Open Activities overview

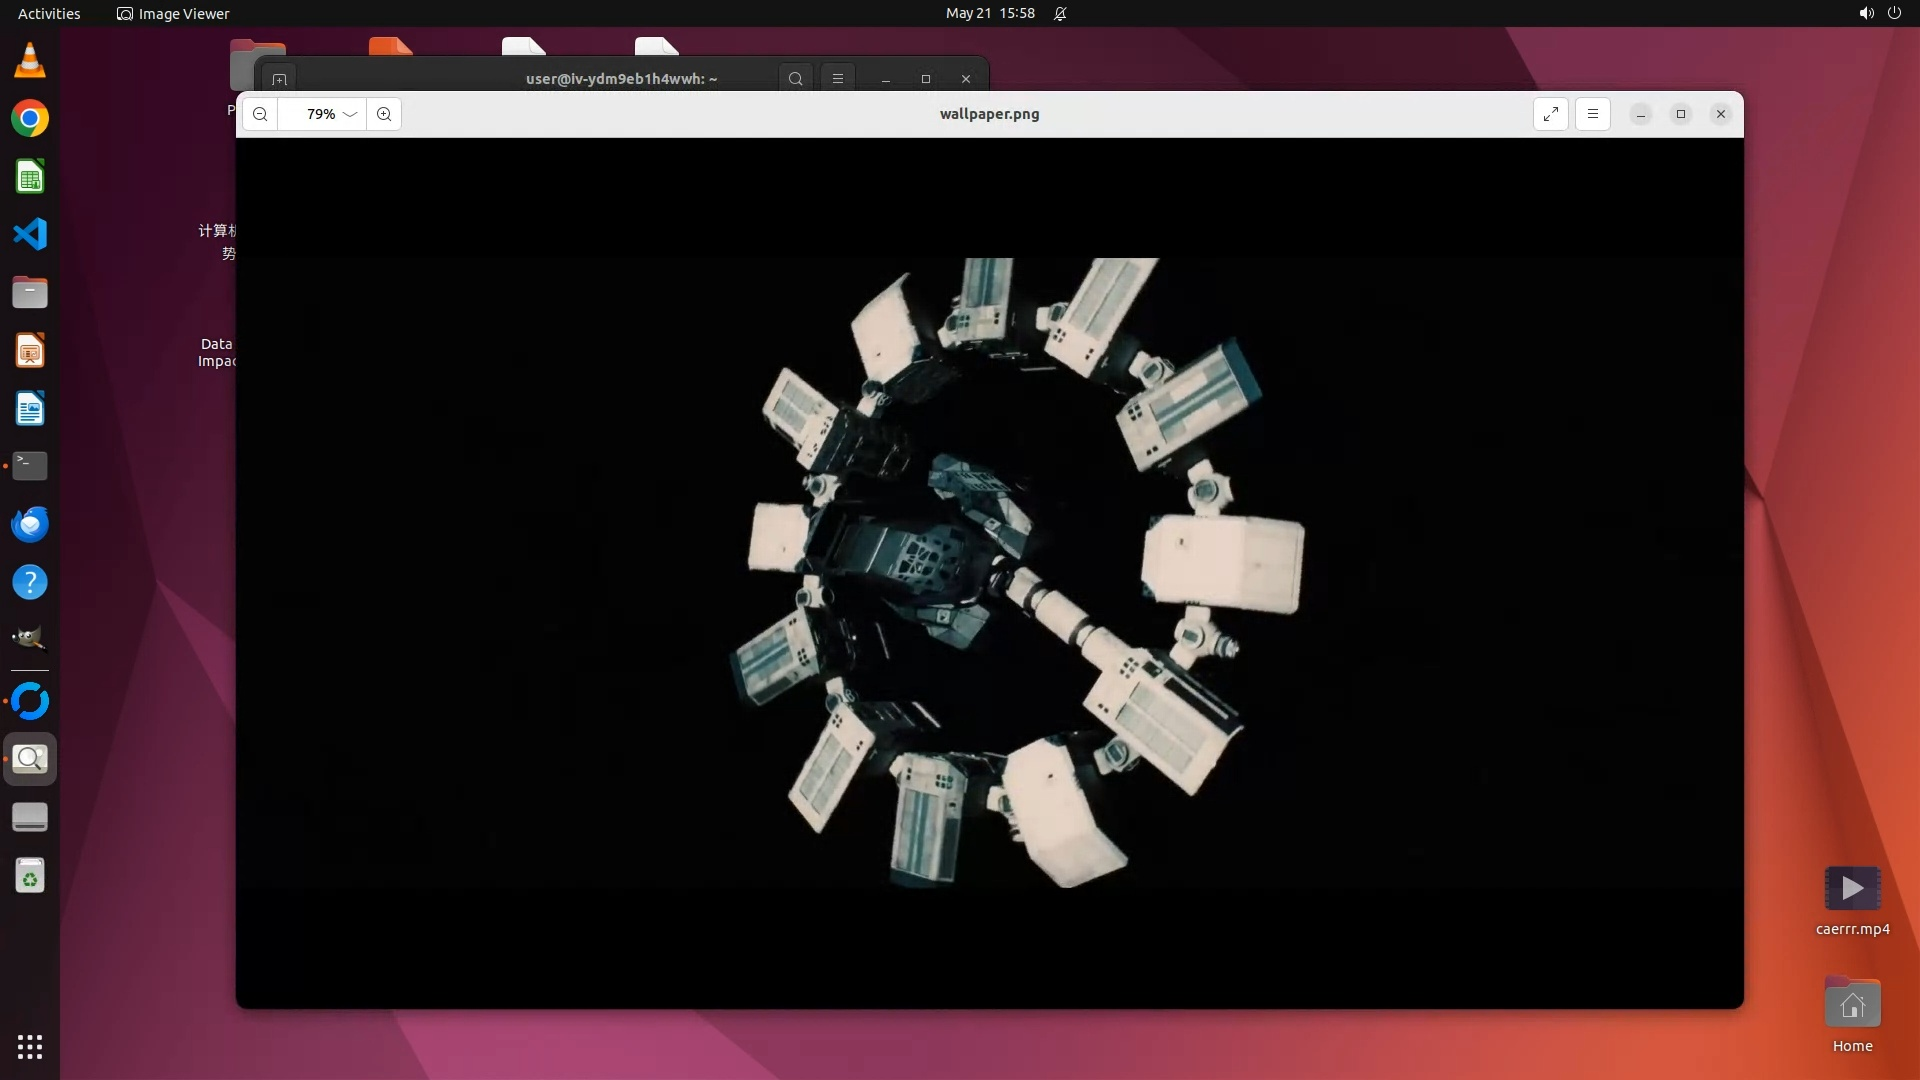[x=49, y=14]
